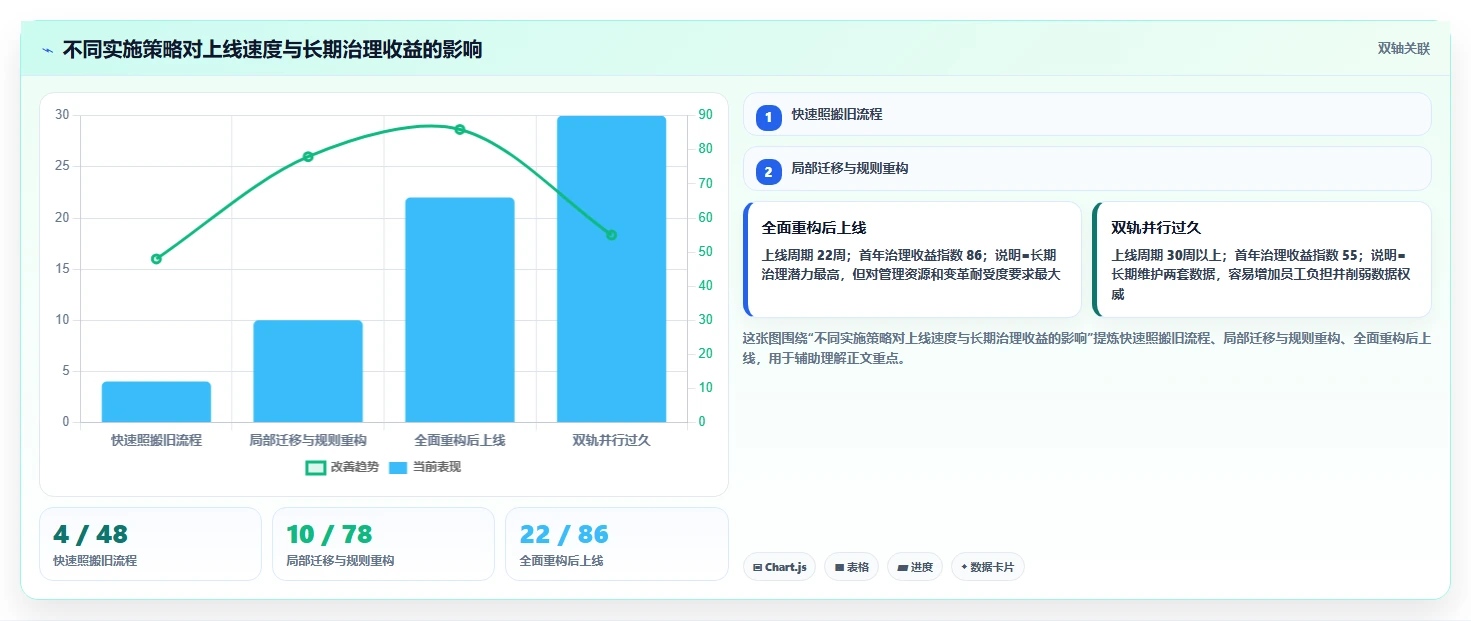This screenshot has height=621, width=1471.
Task: Click the lightning icon beside the title
Action: coord(48,49)
